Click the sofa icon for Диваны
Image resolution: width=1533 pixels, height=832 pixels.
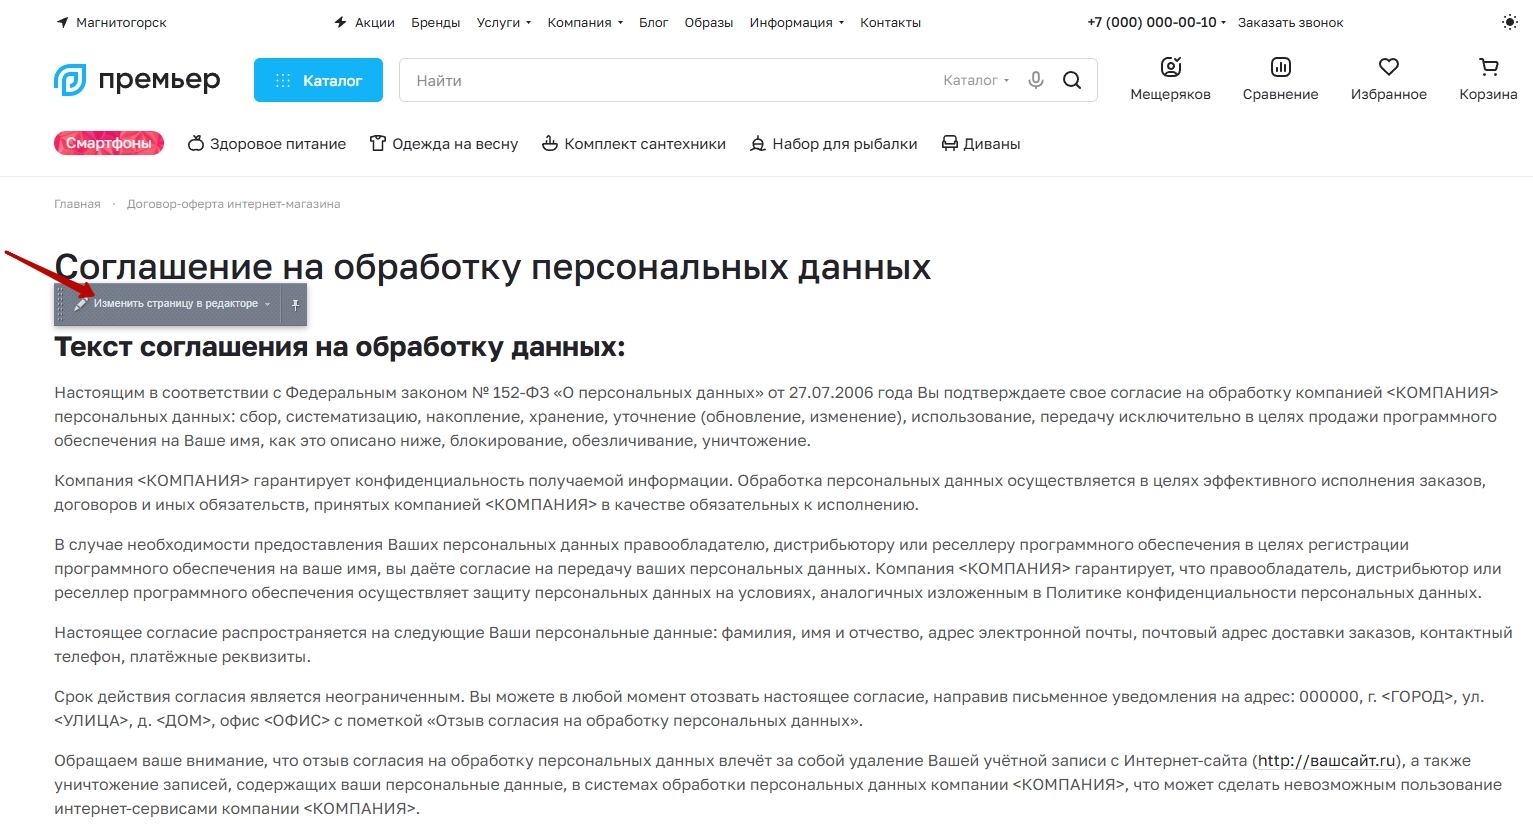pos(950,143)
